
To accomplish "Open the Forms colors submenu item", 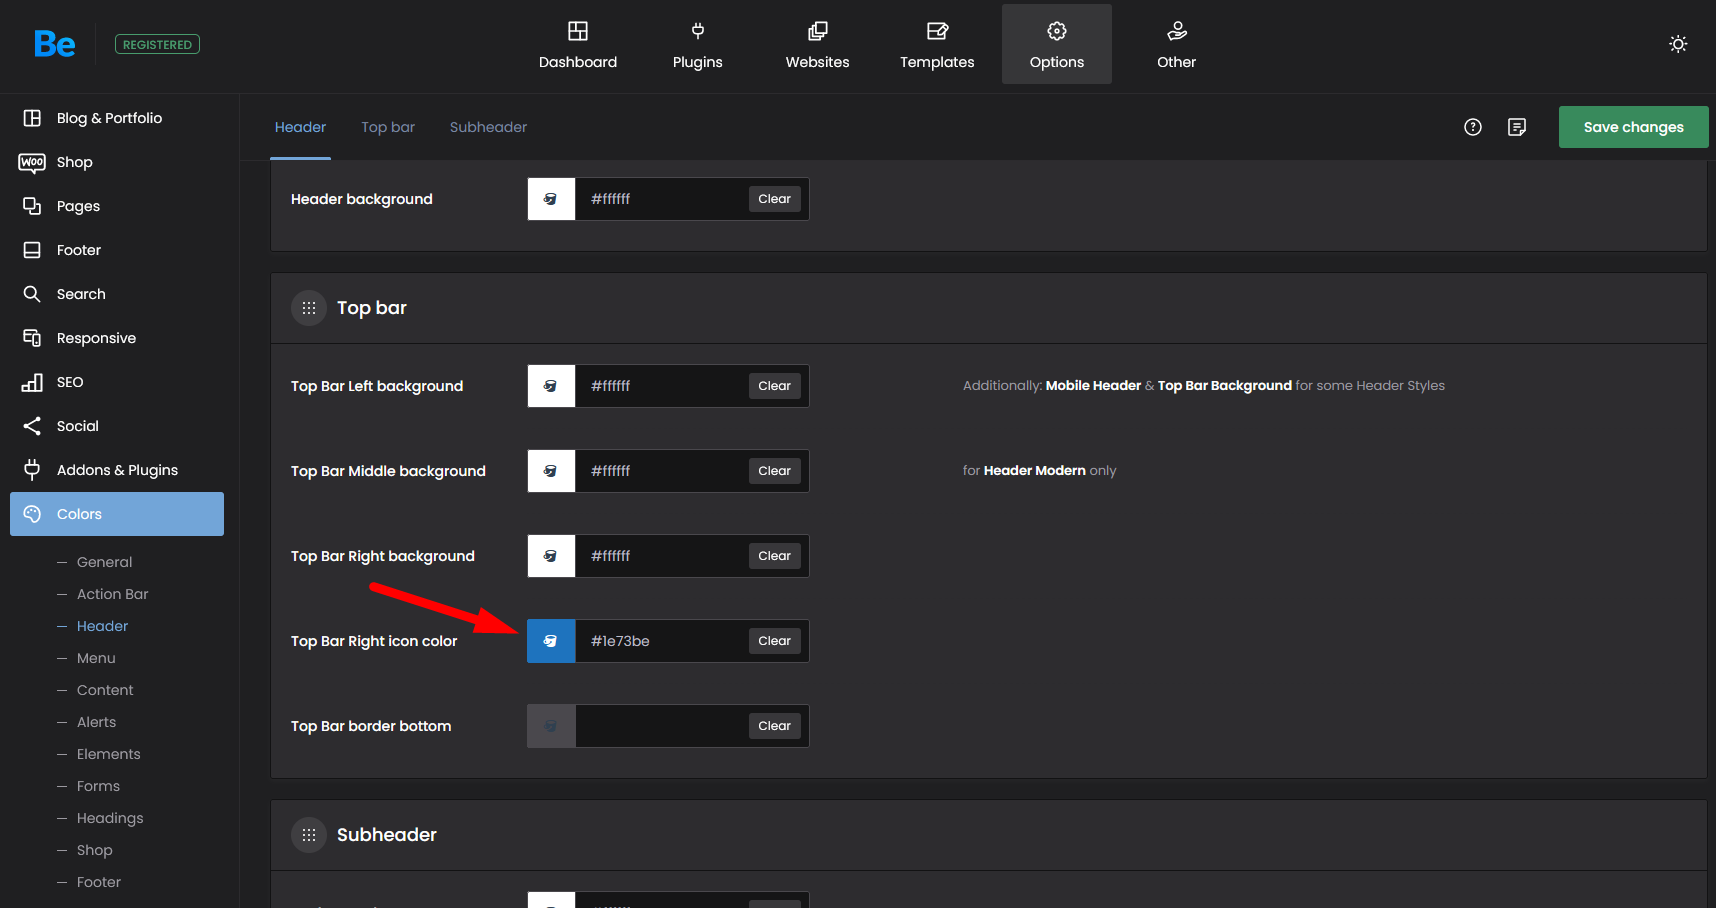I will (98, 786).
